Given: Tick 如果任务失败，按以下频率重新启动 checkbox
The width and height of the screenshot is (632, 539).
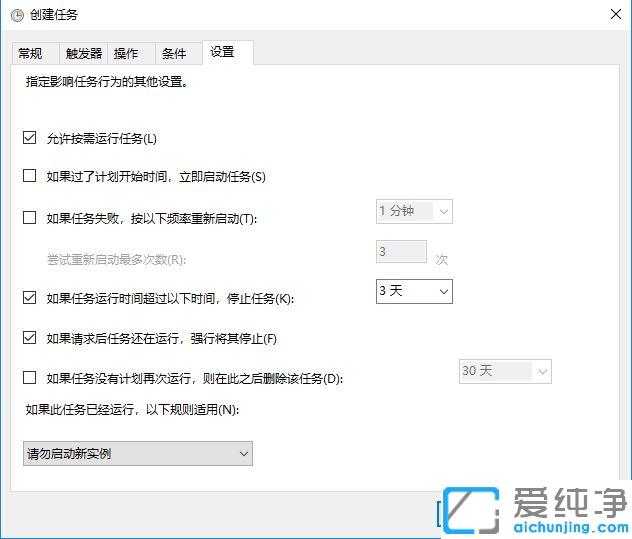Looking at the screenshot, I should coord(30,218).
